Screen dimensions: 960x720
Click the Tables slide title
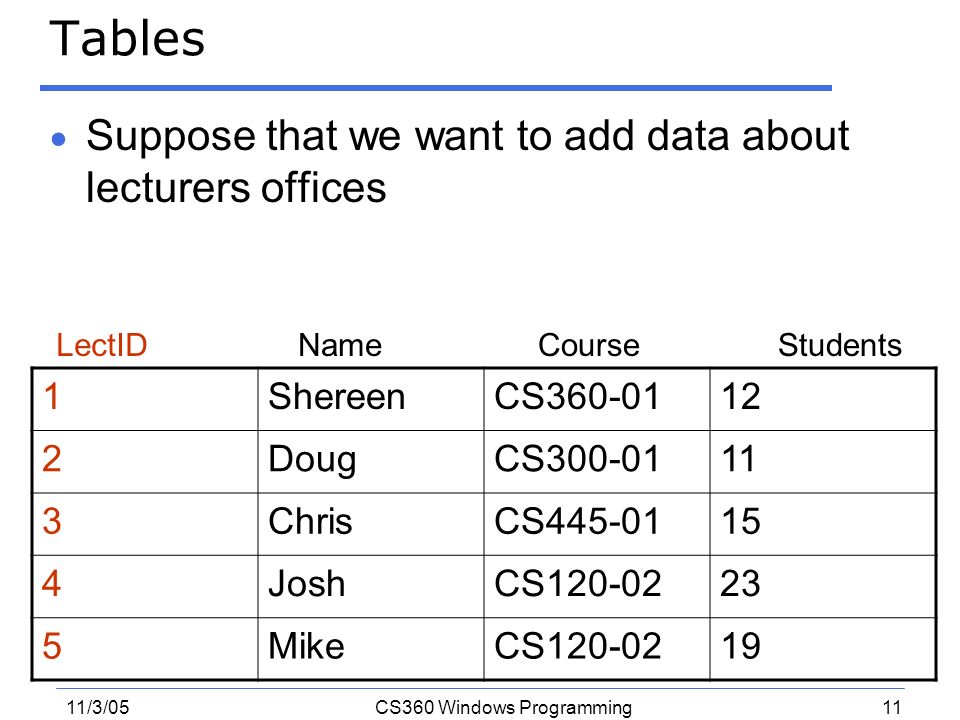127,39
